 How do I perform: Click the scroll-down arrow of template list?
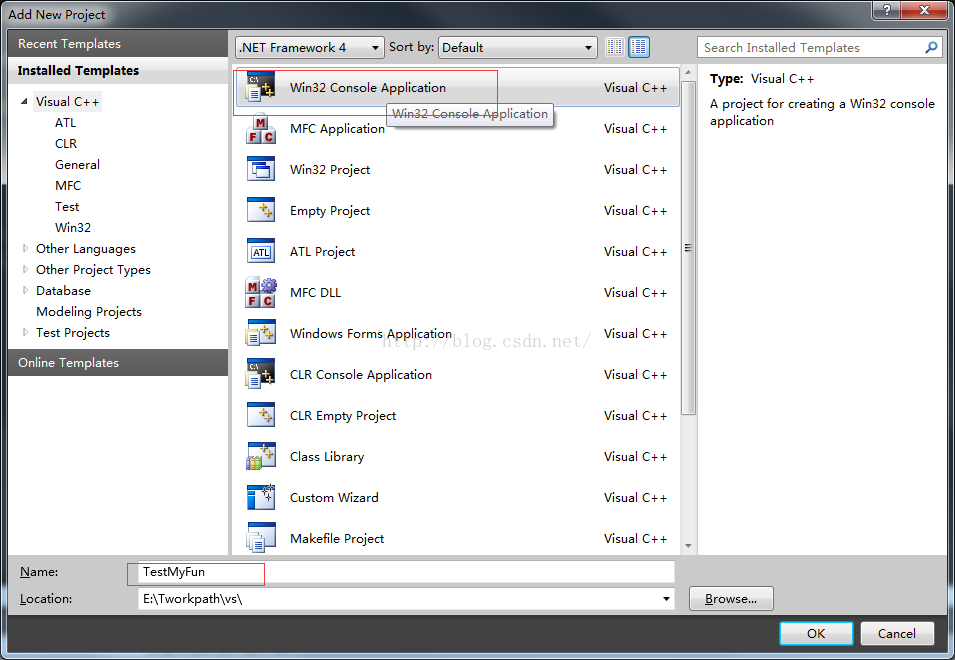[688, 546]
